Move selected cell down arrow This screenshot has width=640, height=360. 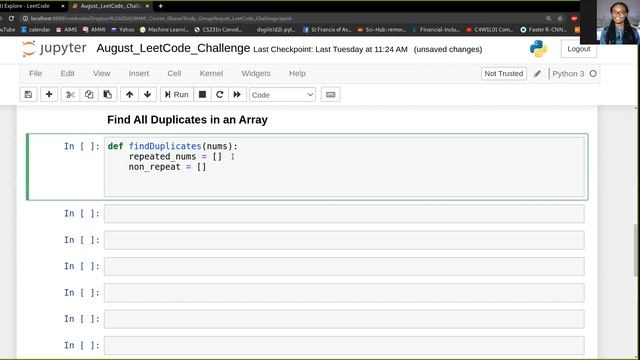(x=147, y=95)
